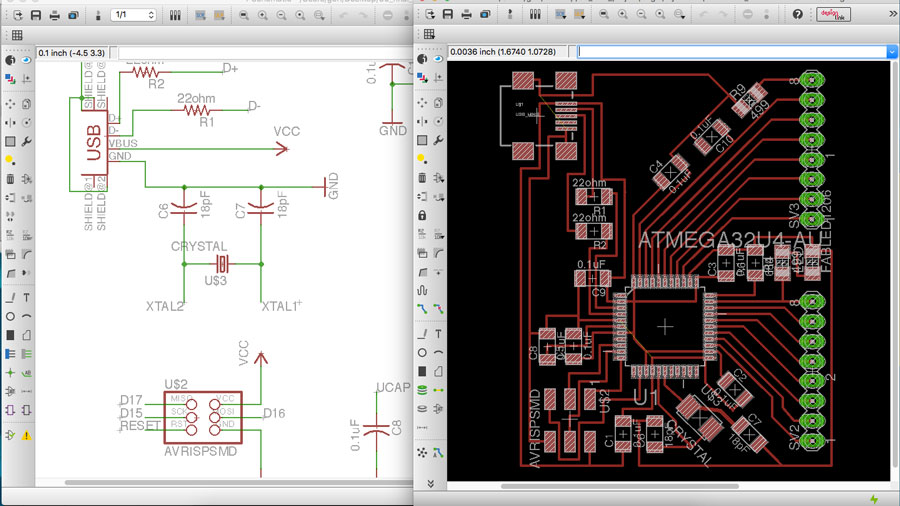Click the grid icon in board window

coord(429,35)
